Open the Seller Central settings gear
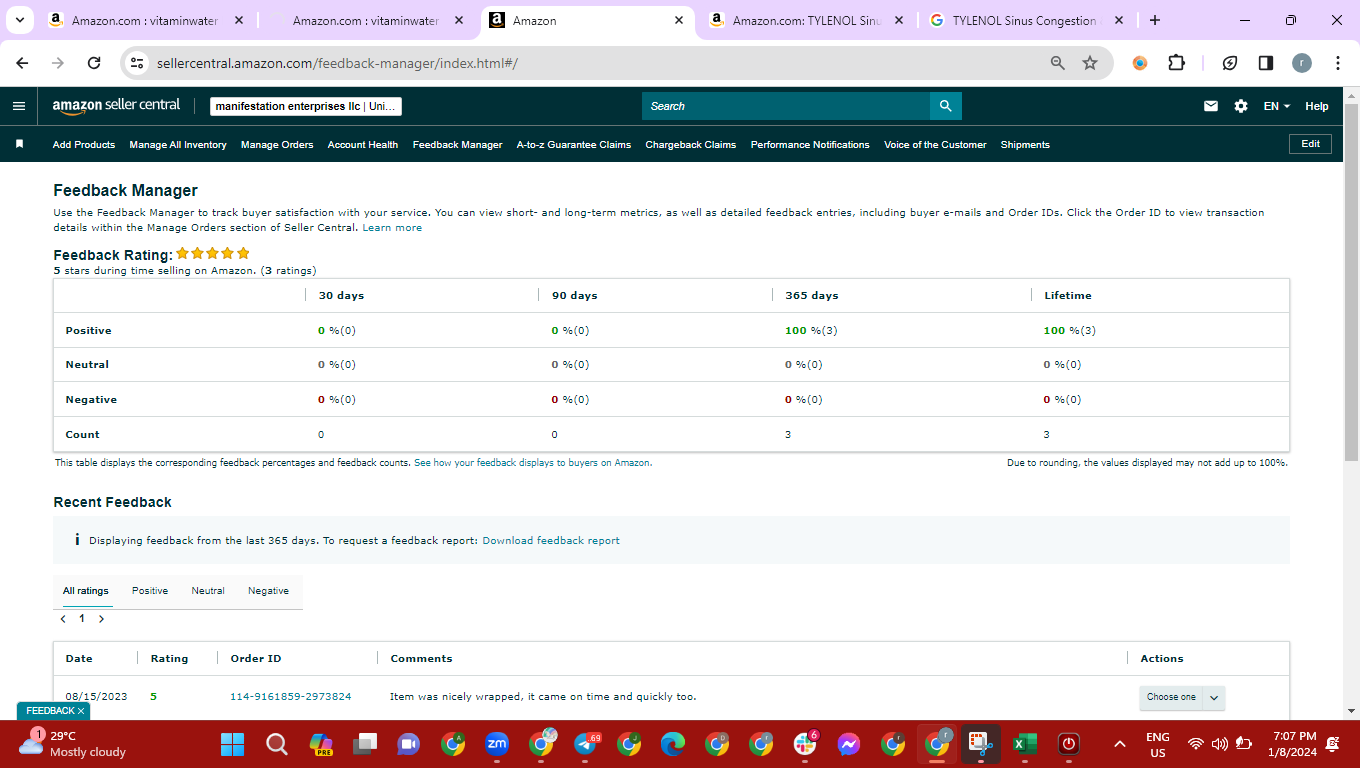This screenshot has width=1360, height=768. (1241, 106)
